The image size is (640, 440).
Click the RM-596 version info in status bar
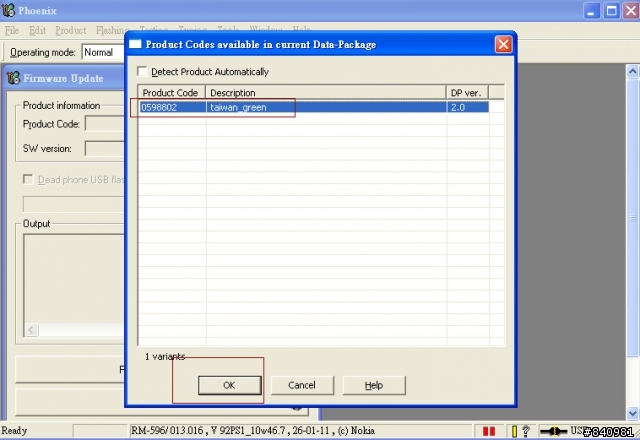point(253,431)
